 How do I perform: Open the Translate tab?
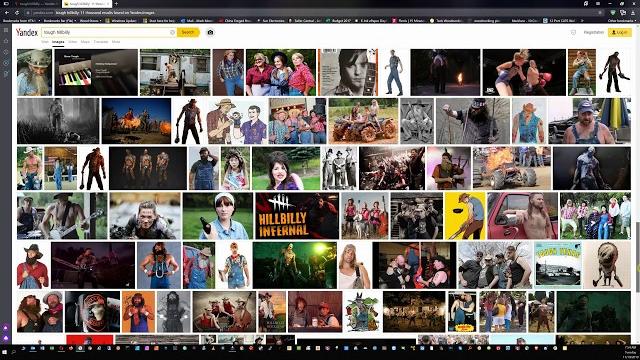101,42
